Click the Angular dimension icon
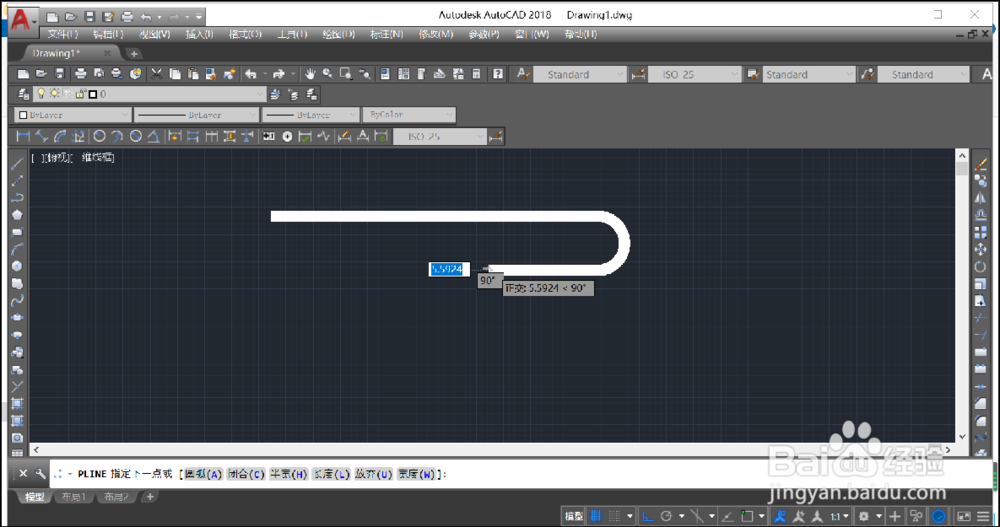 154,136
